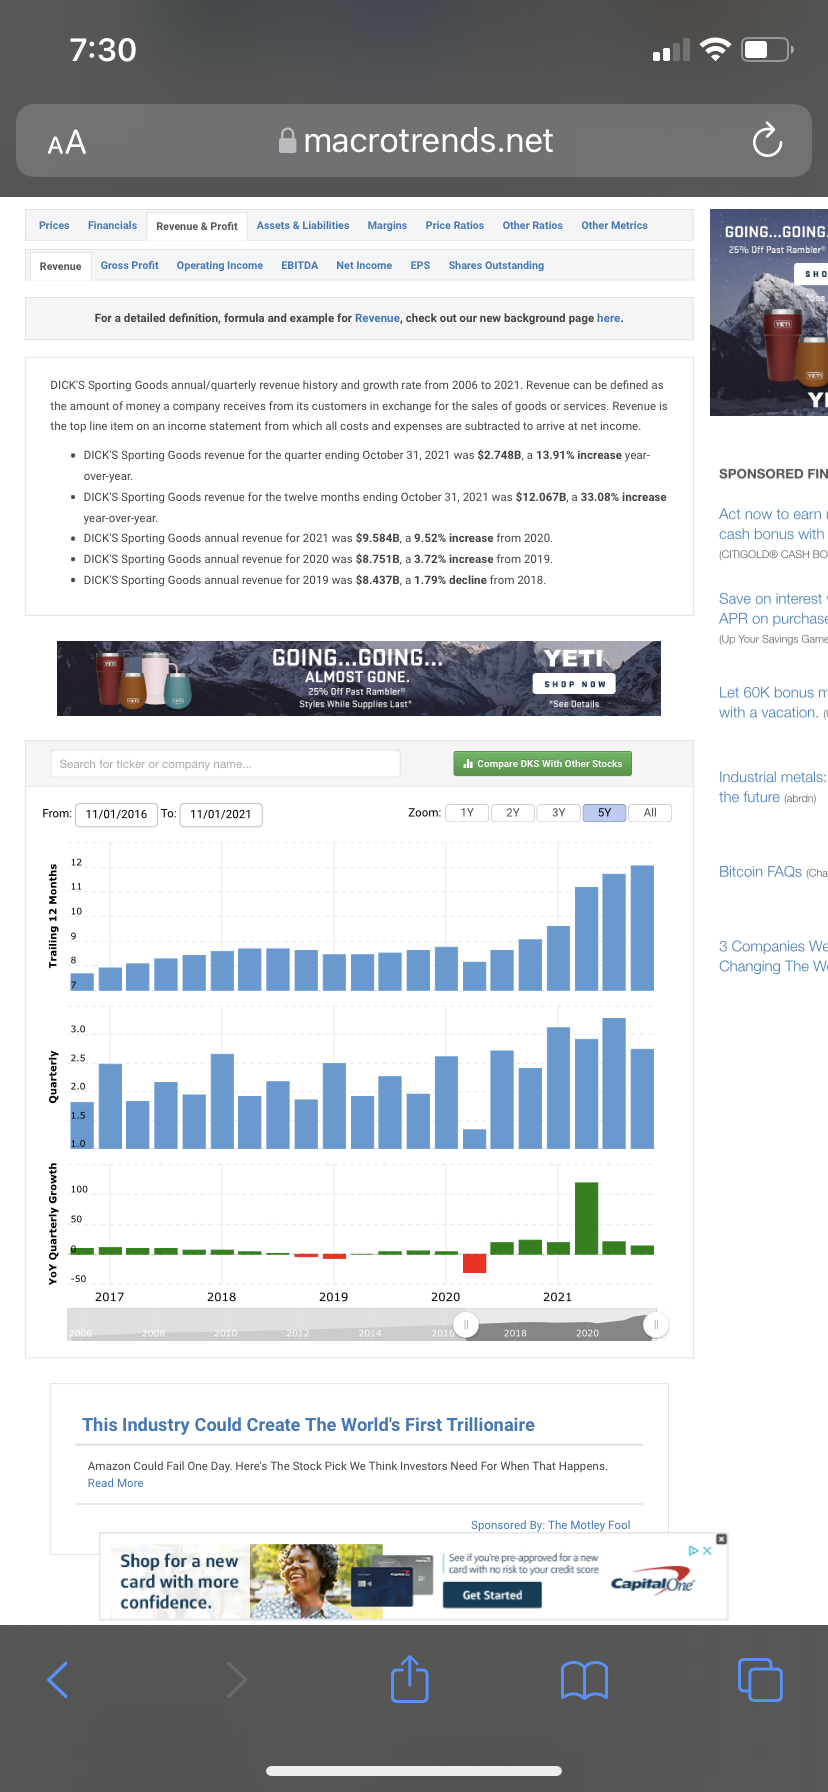Open the Margins tab

(x=387, y=226)
